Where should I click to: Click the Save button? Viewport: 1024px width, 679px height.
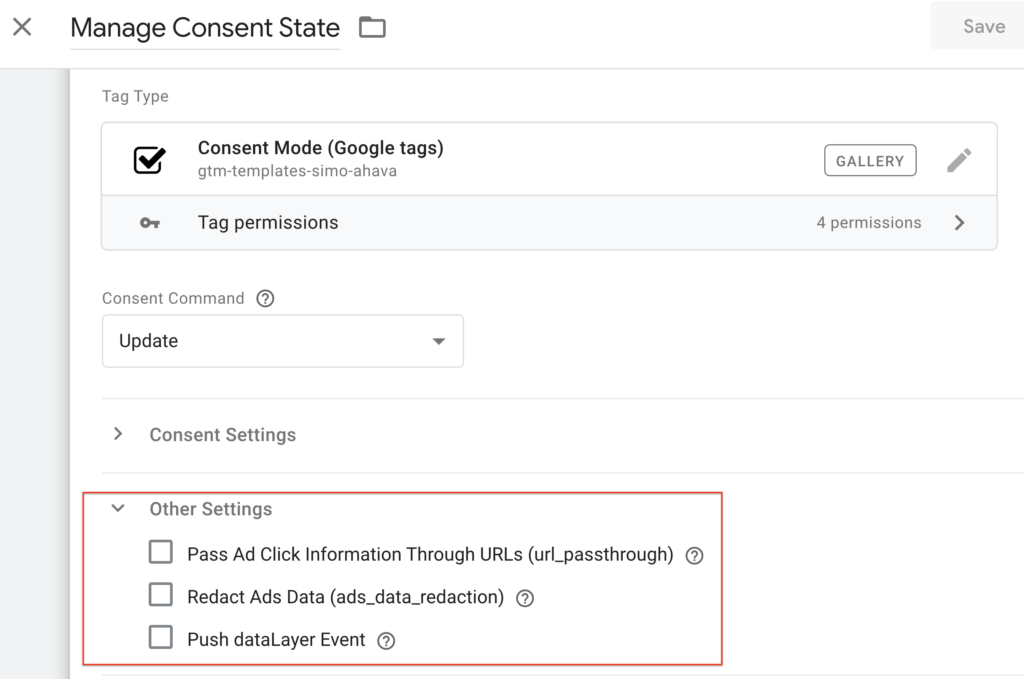click(983, 27)
